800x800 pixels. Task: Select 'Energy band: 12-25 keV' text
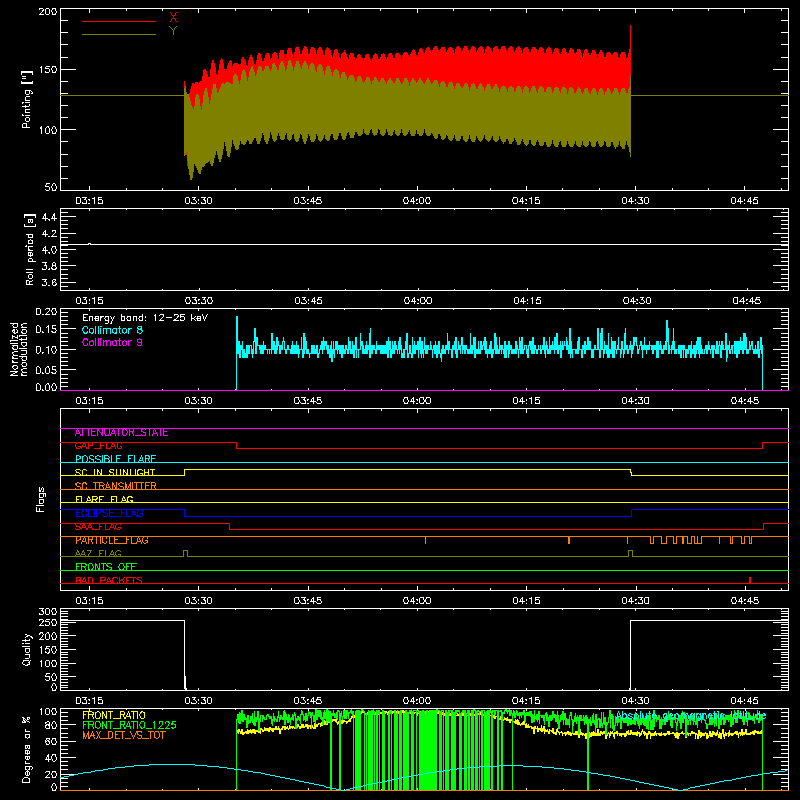click(x=145, y=318)
